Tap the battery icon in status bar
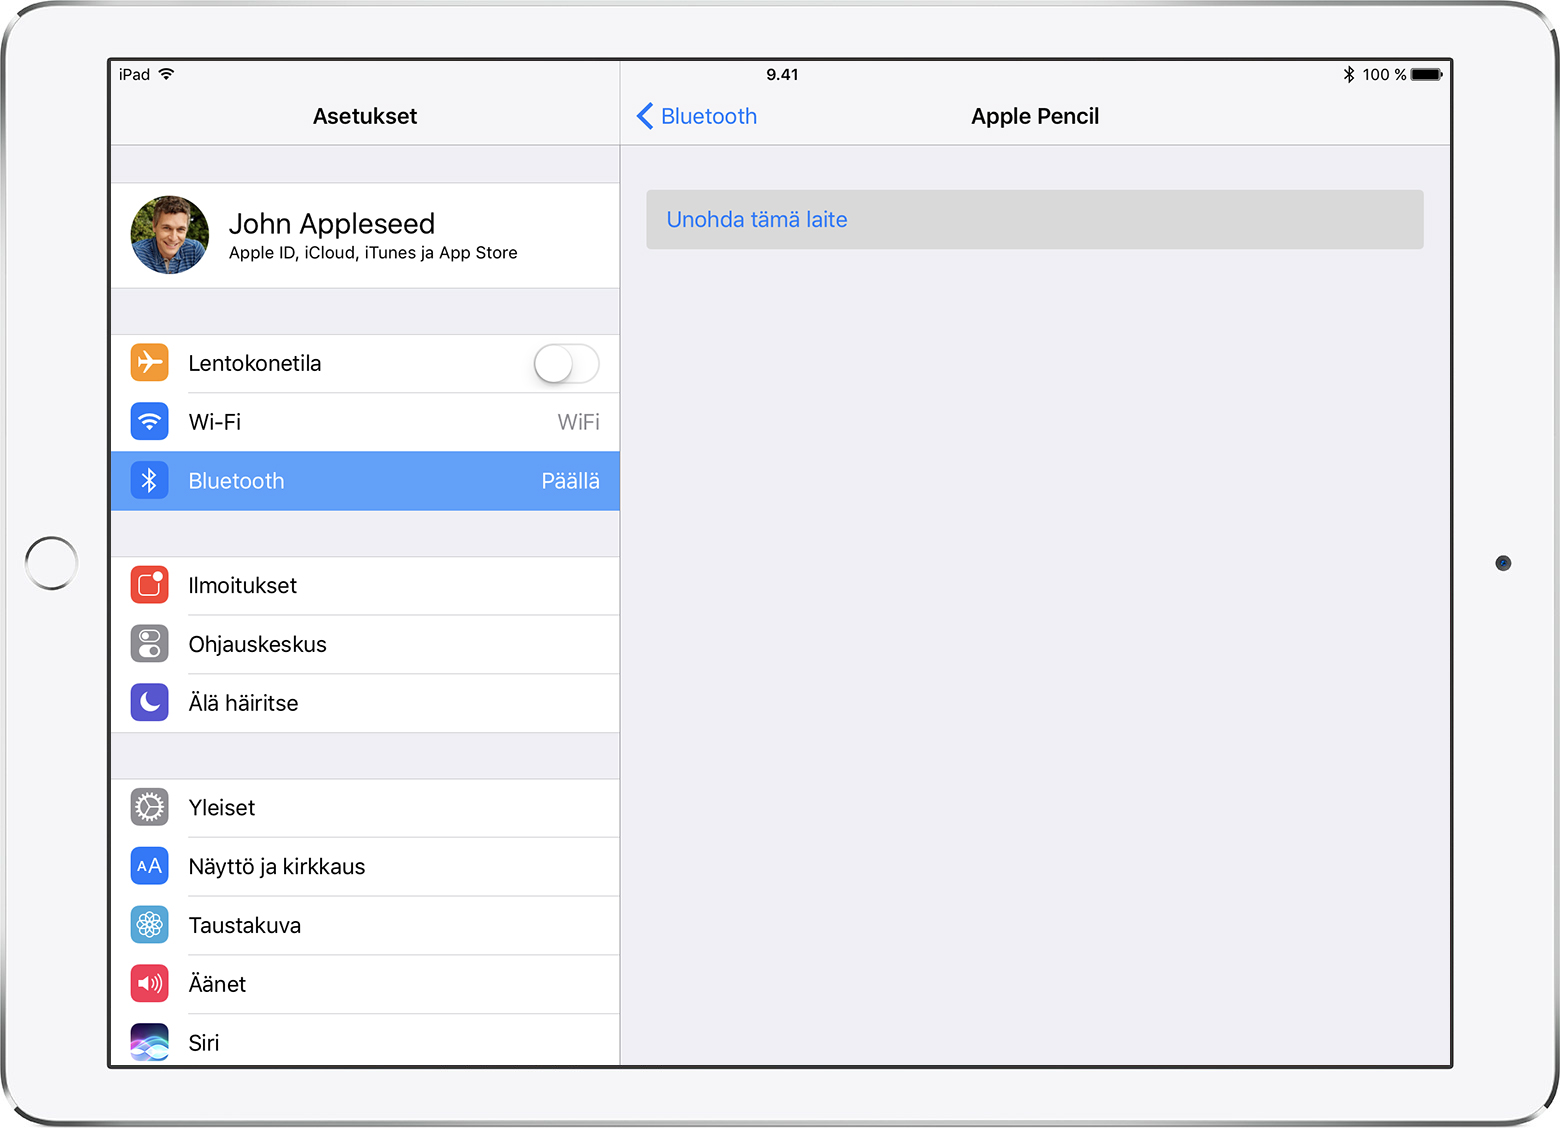The image size is (1560, 1130). coord(1426,74)
